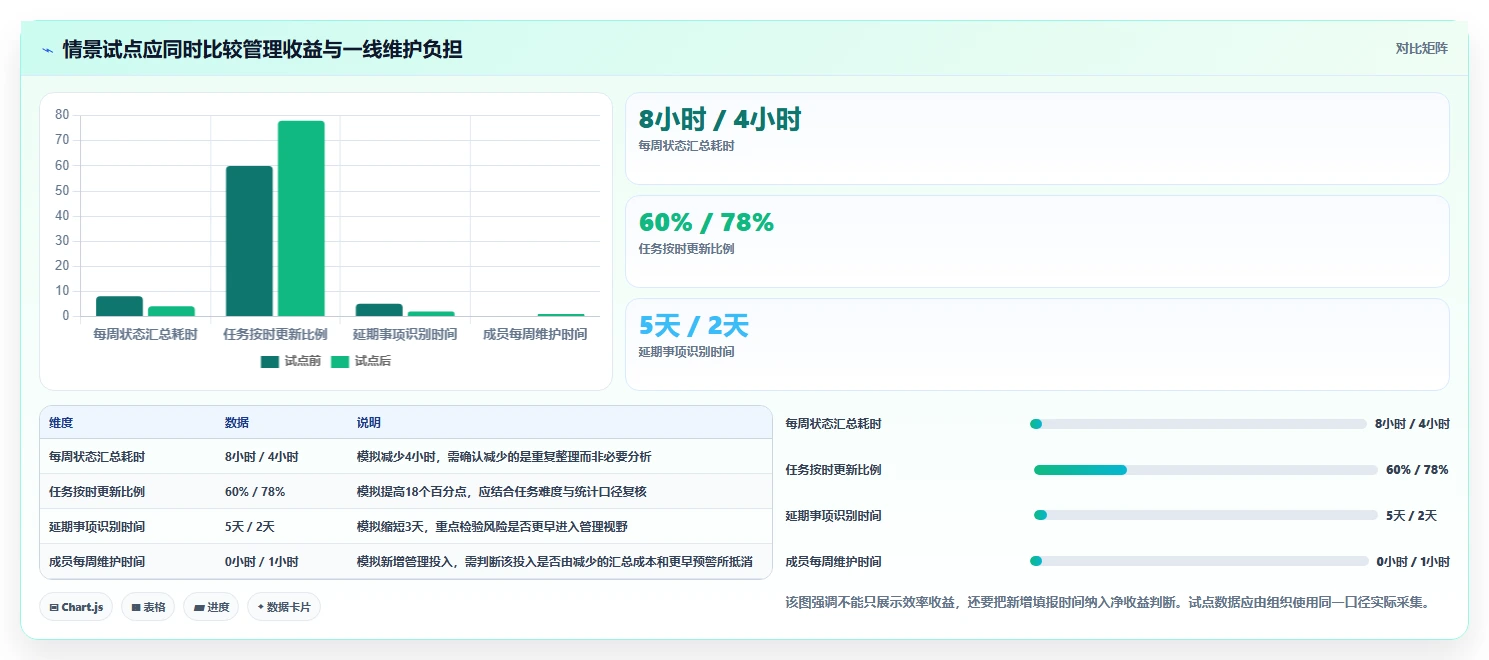This screenshot has width=1489, height=660.
Task: Select the Chart.js tag chip
Action: pyautogui.click(x=76, y=607)
